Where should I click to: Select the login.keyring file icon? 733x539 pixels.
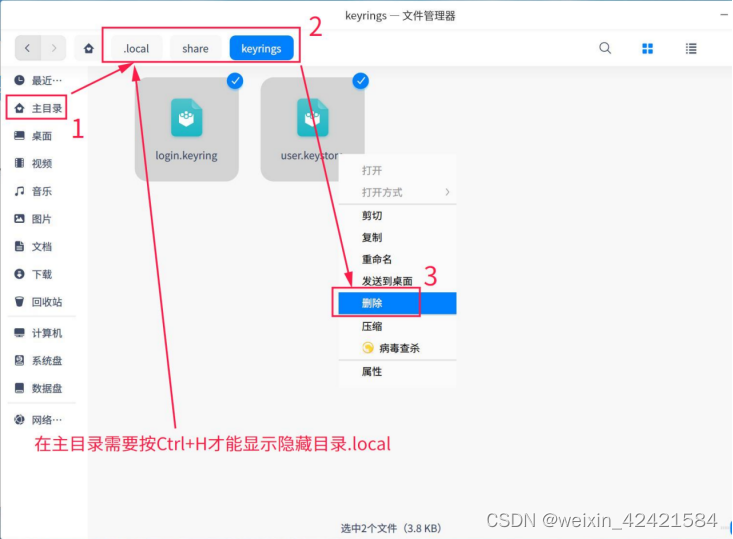(187, 118)
